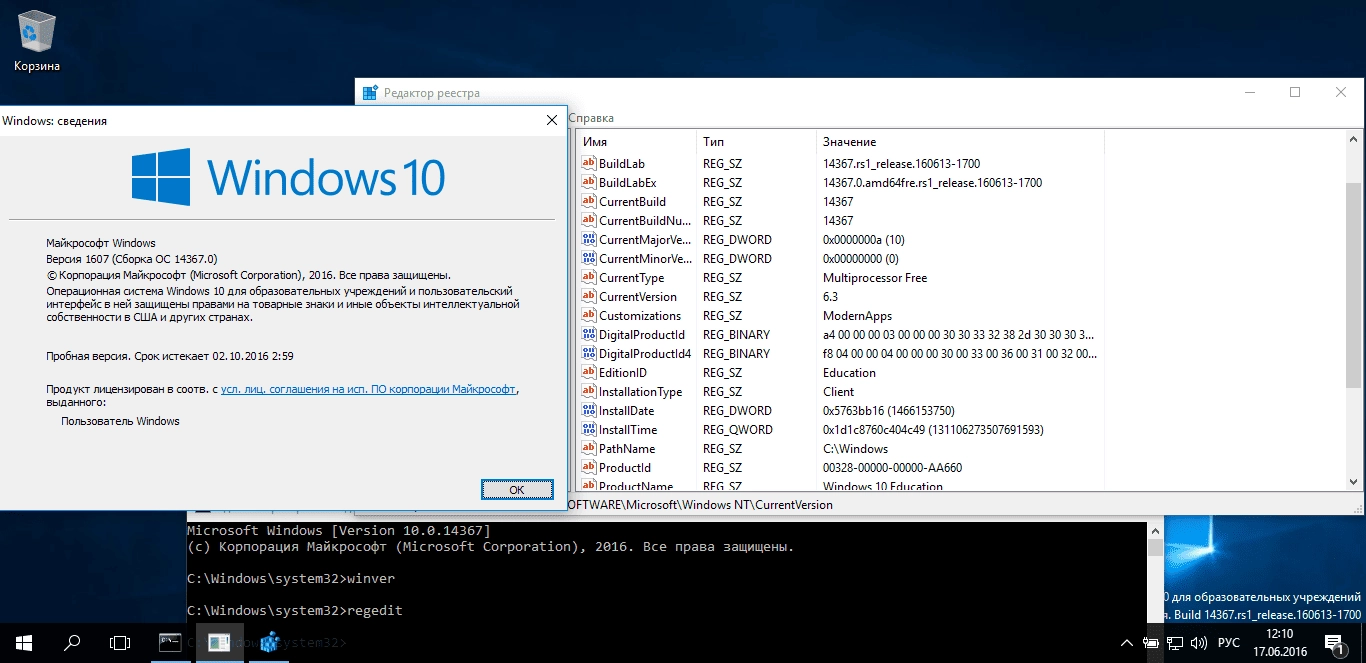Select ProductId value icon

(x=589, y=467)
